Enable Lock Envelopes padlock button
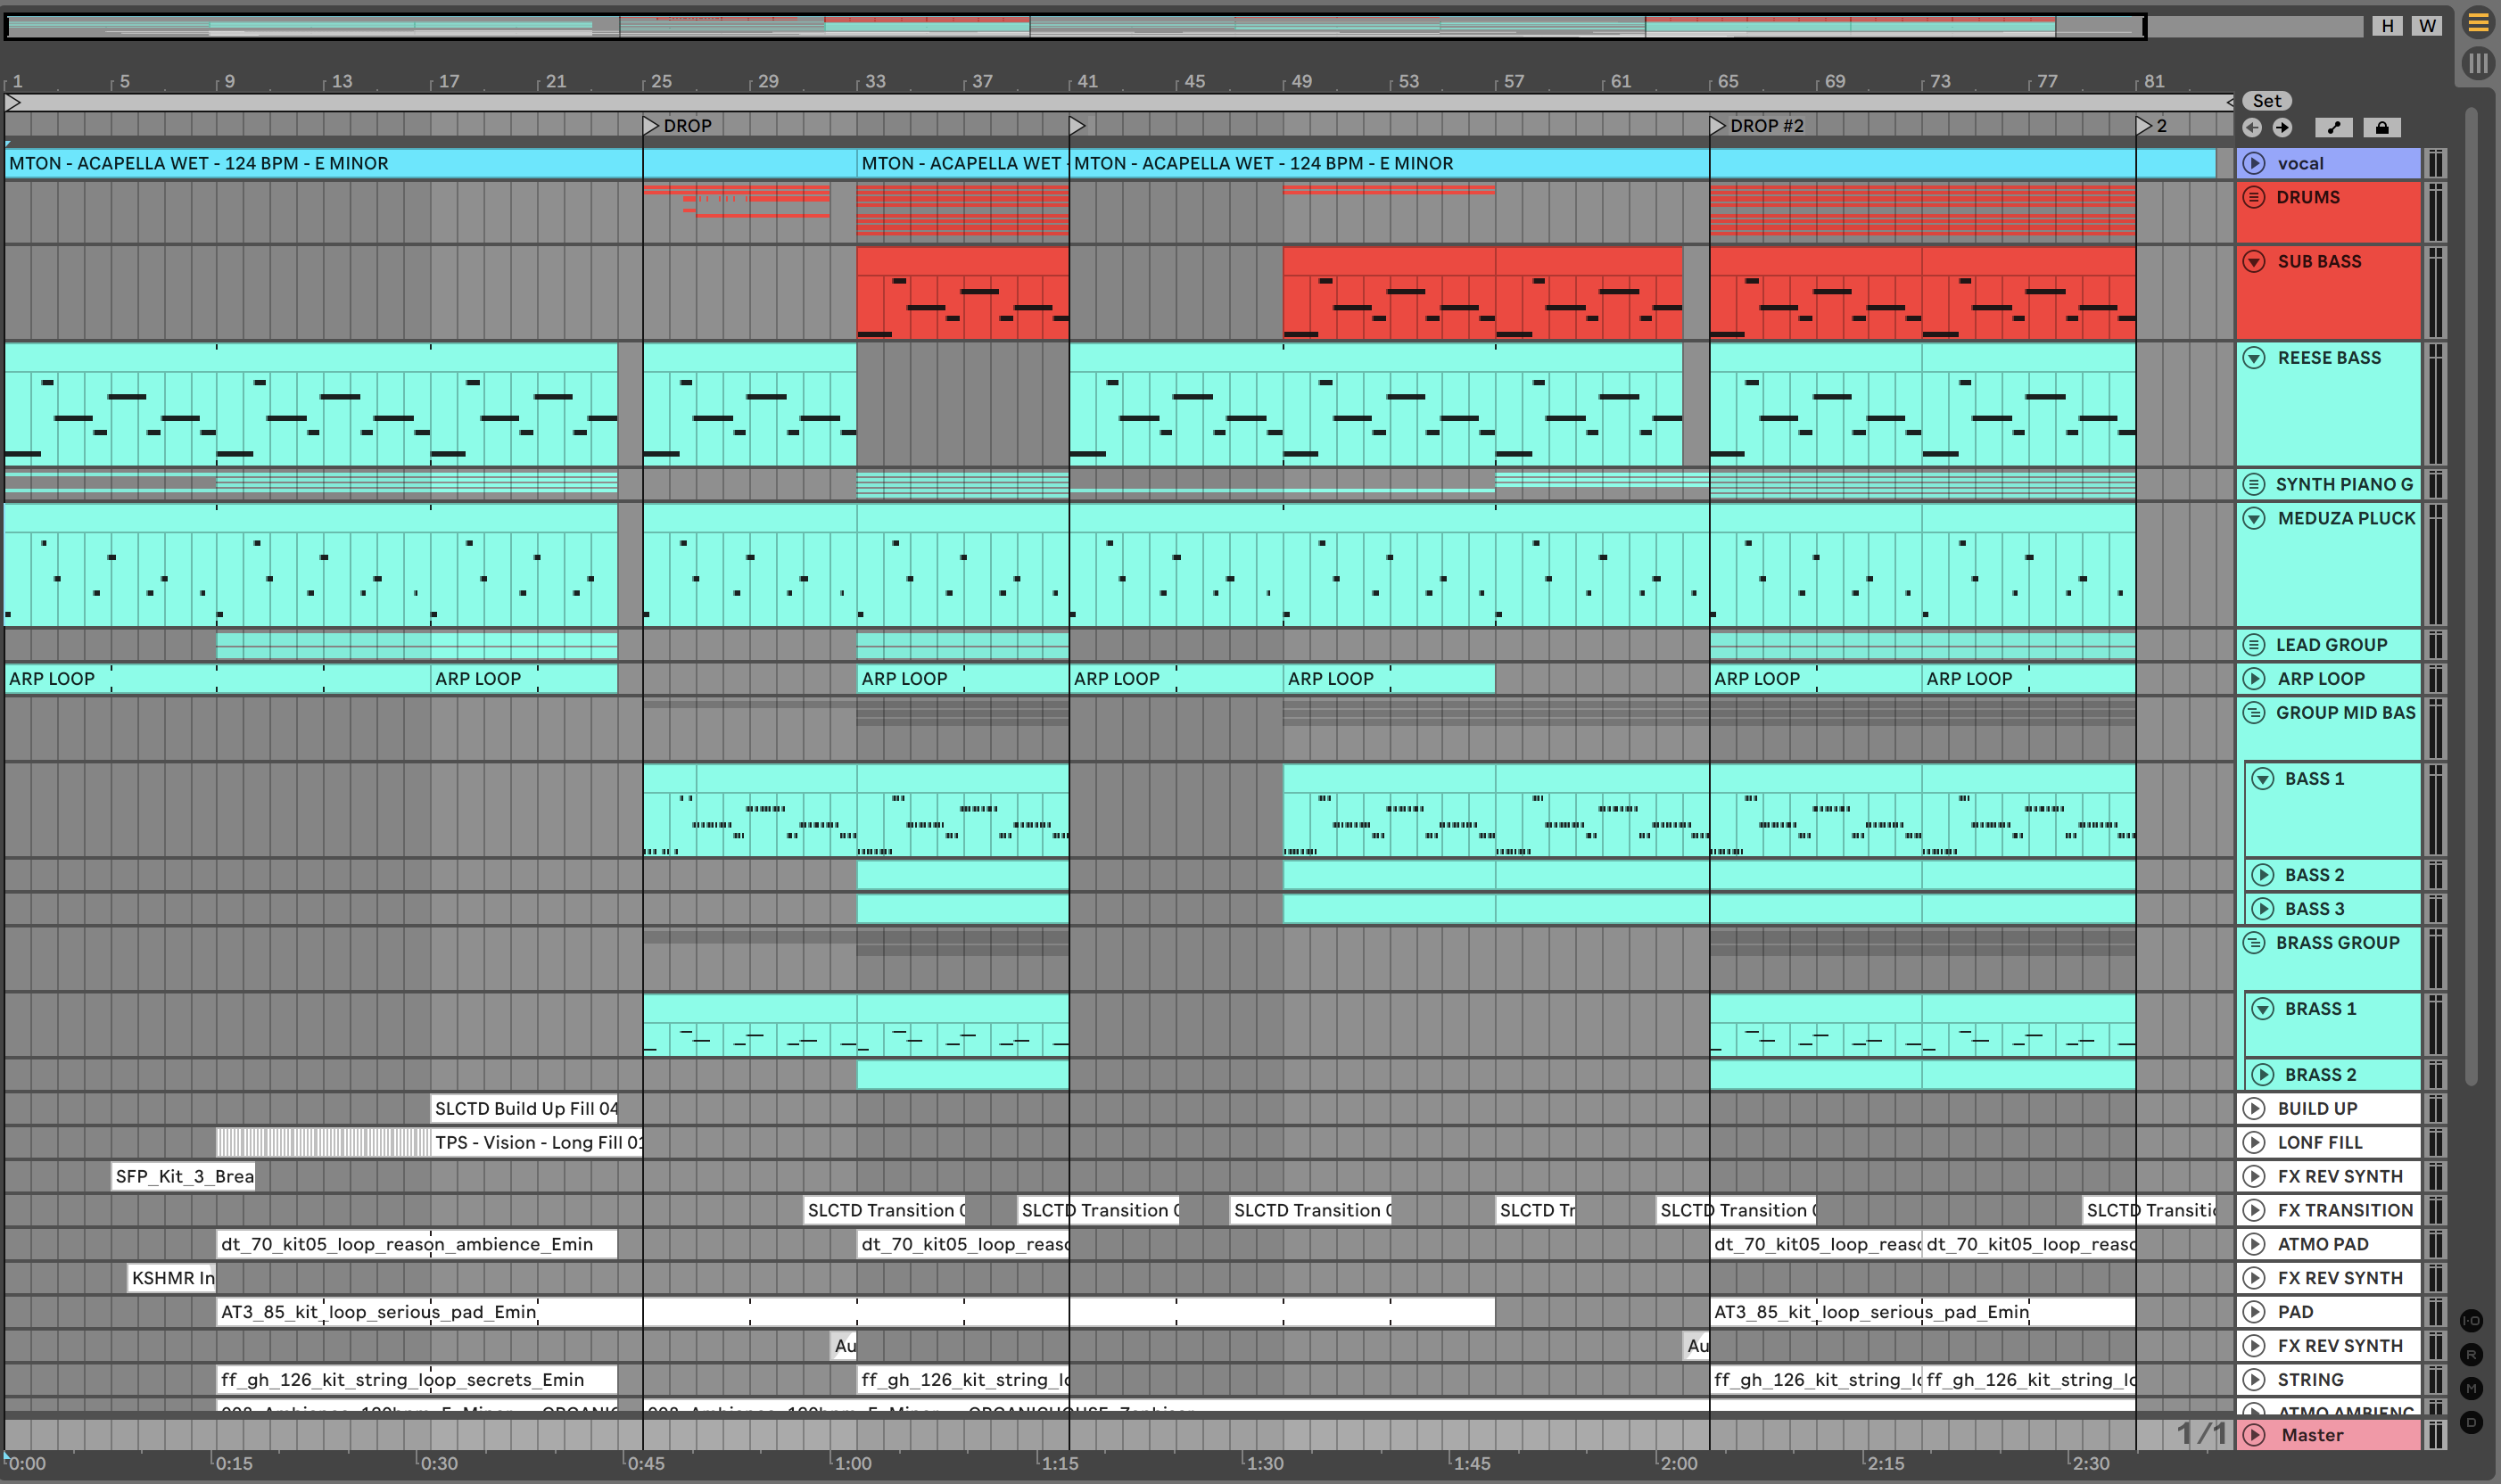Viewport: 2501px width, 1484px height. (x=2382, y=127)
